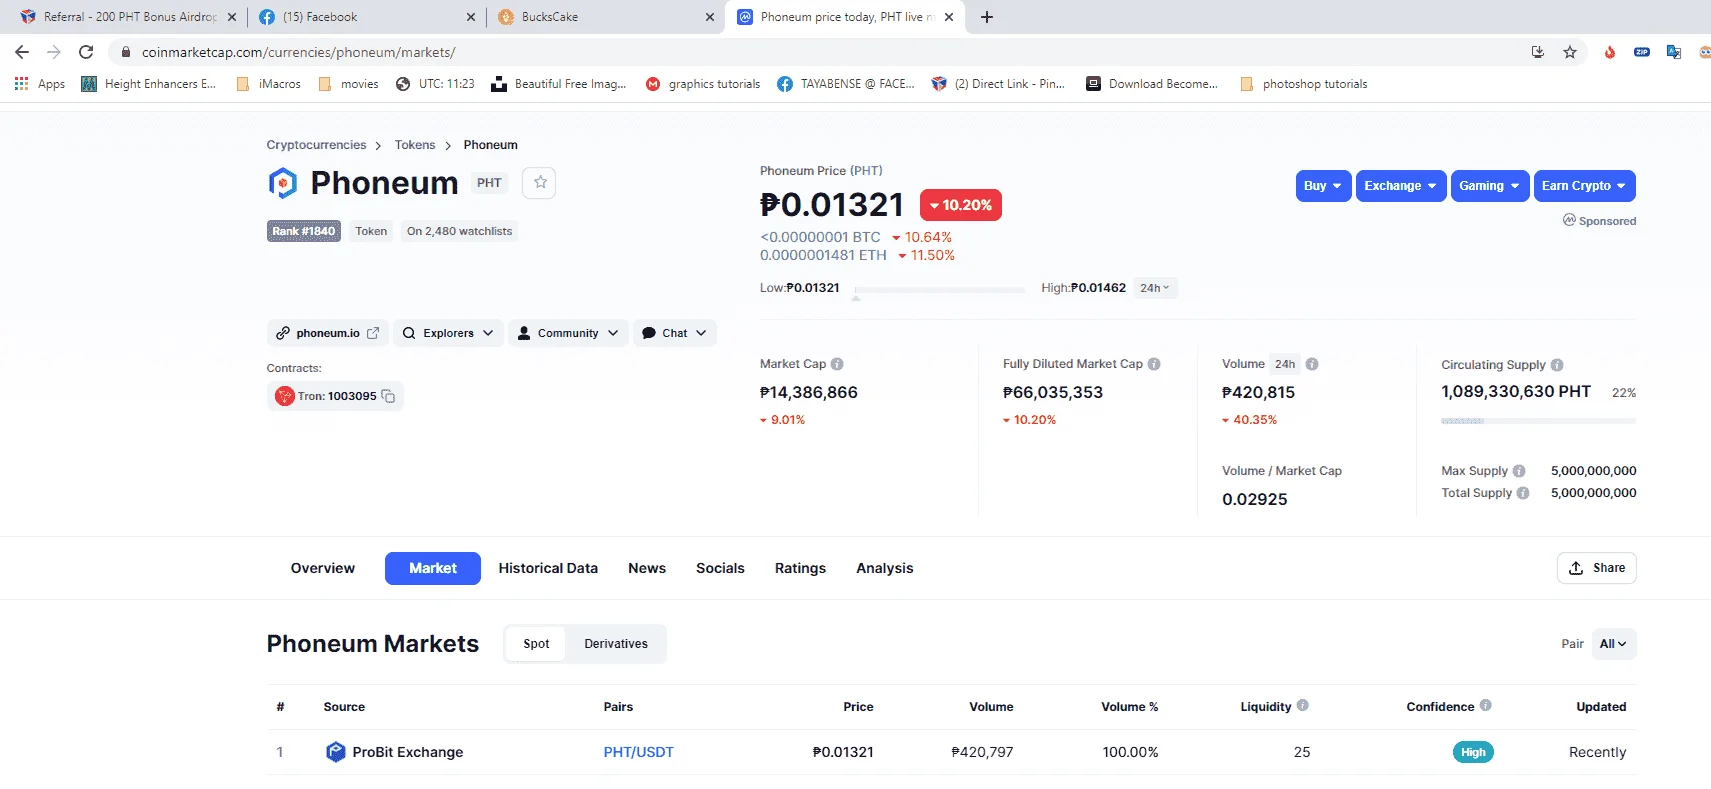1711x789 pixels.
Task: Open movies bookmark folder
Action: pos(348,84)
